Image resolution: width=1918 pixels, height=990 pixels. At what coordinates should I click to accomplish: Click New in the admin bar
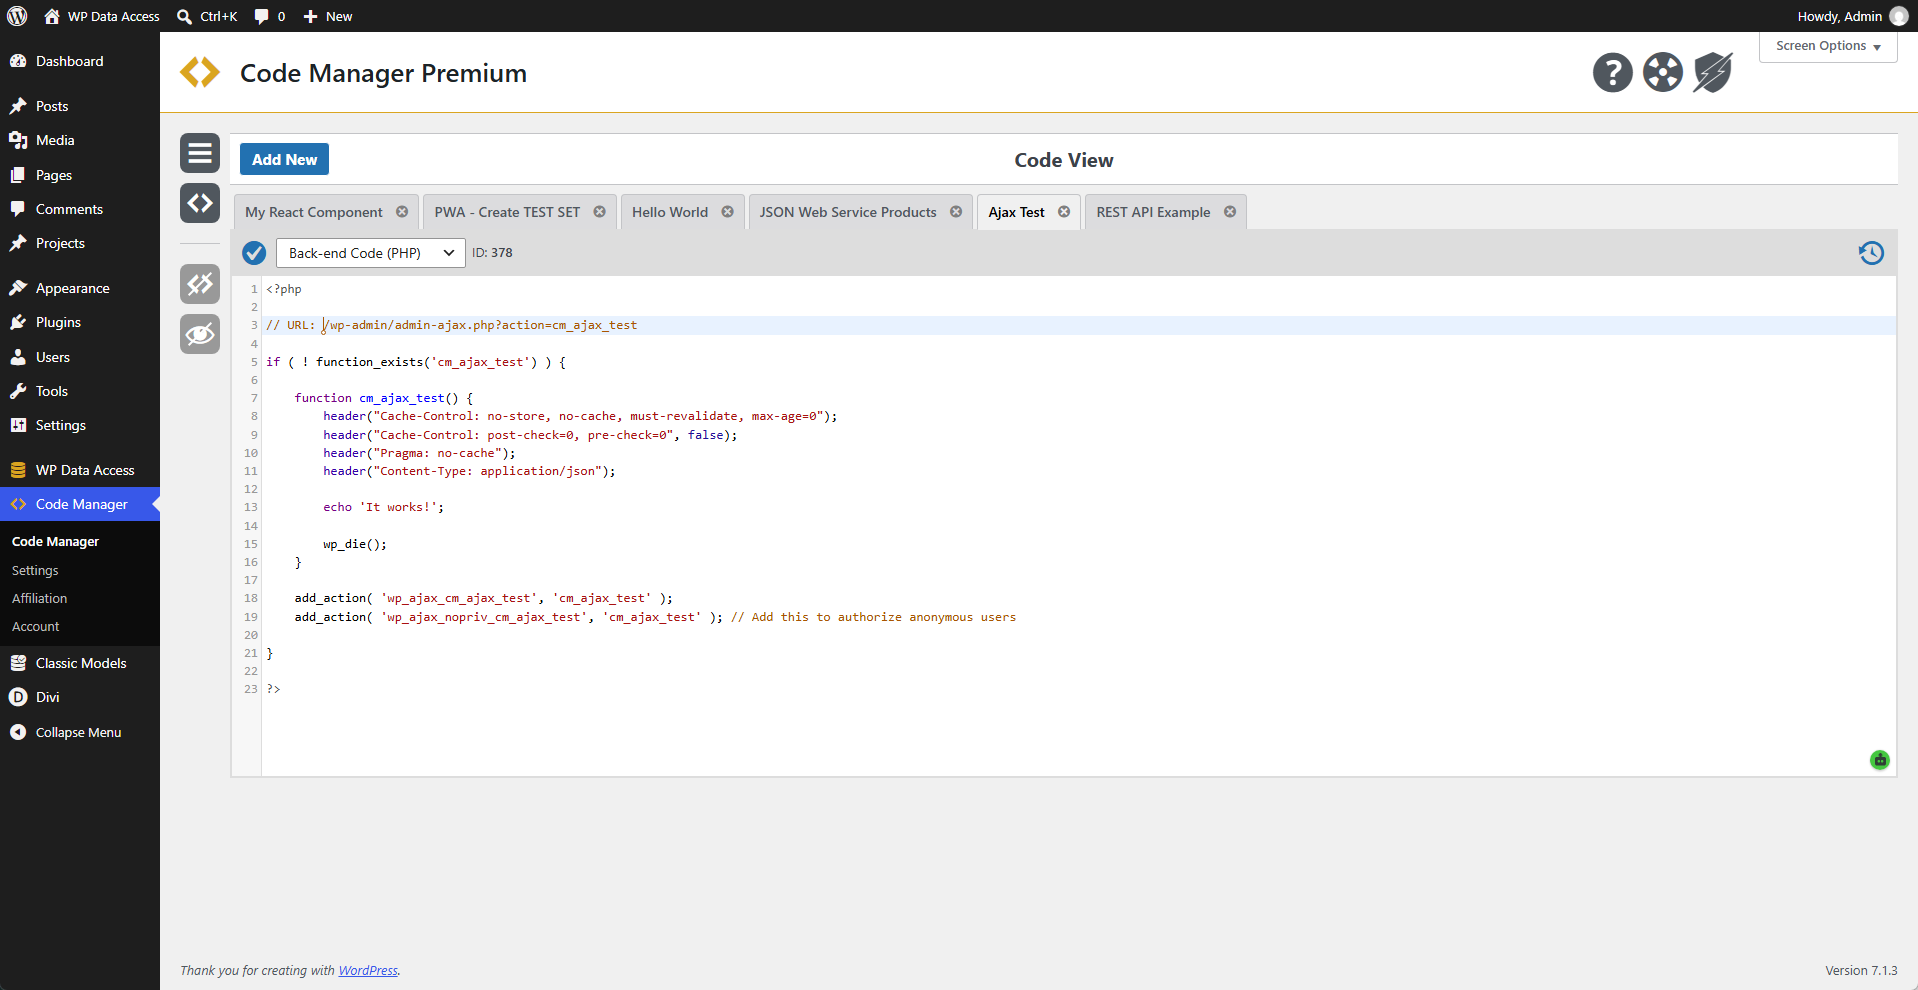click(328, 16)
